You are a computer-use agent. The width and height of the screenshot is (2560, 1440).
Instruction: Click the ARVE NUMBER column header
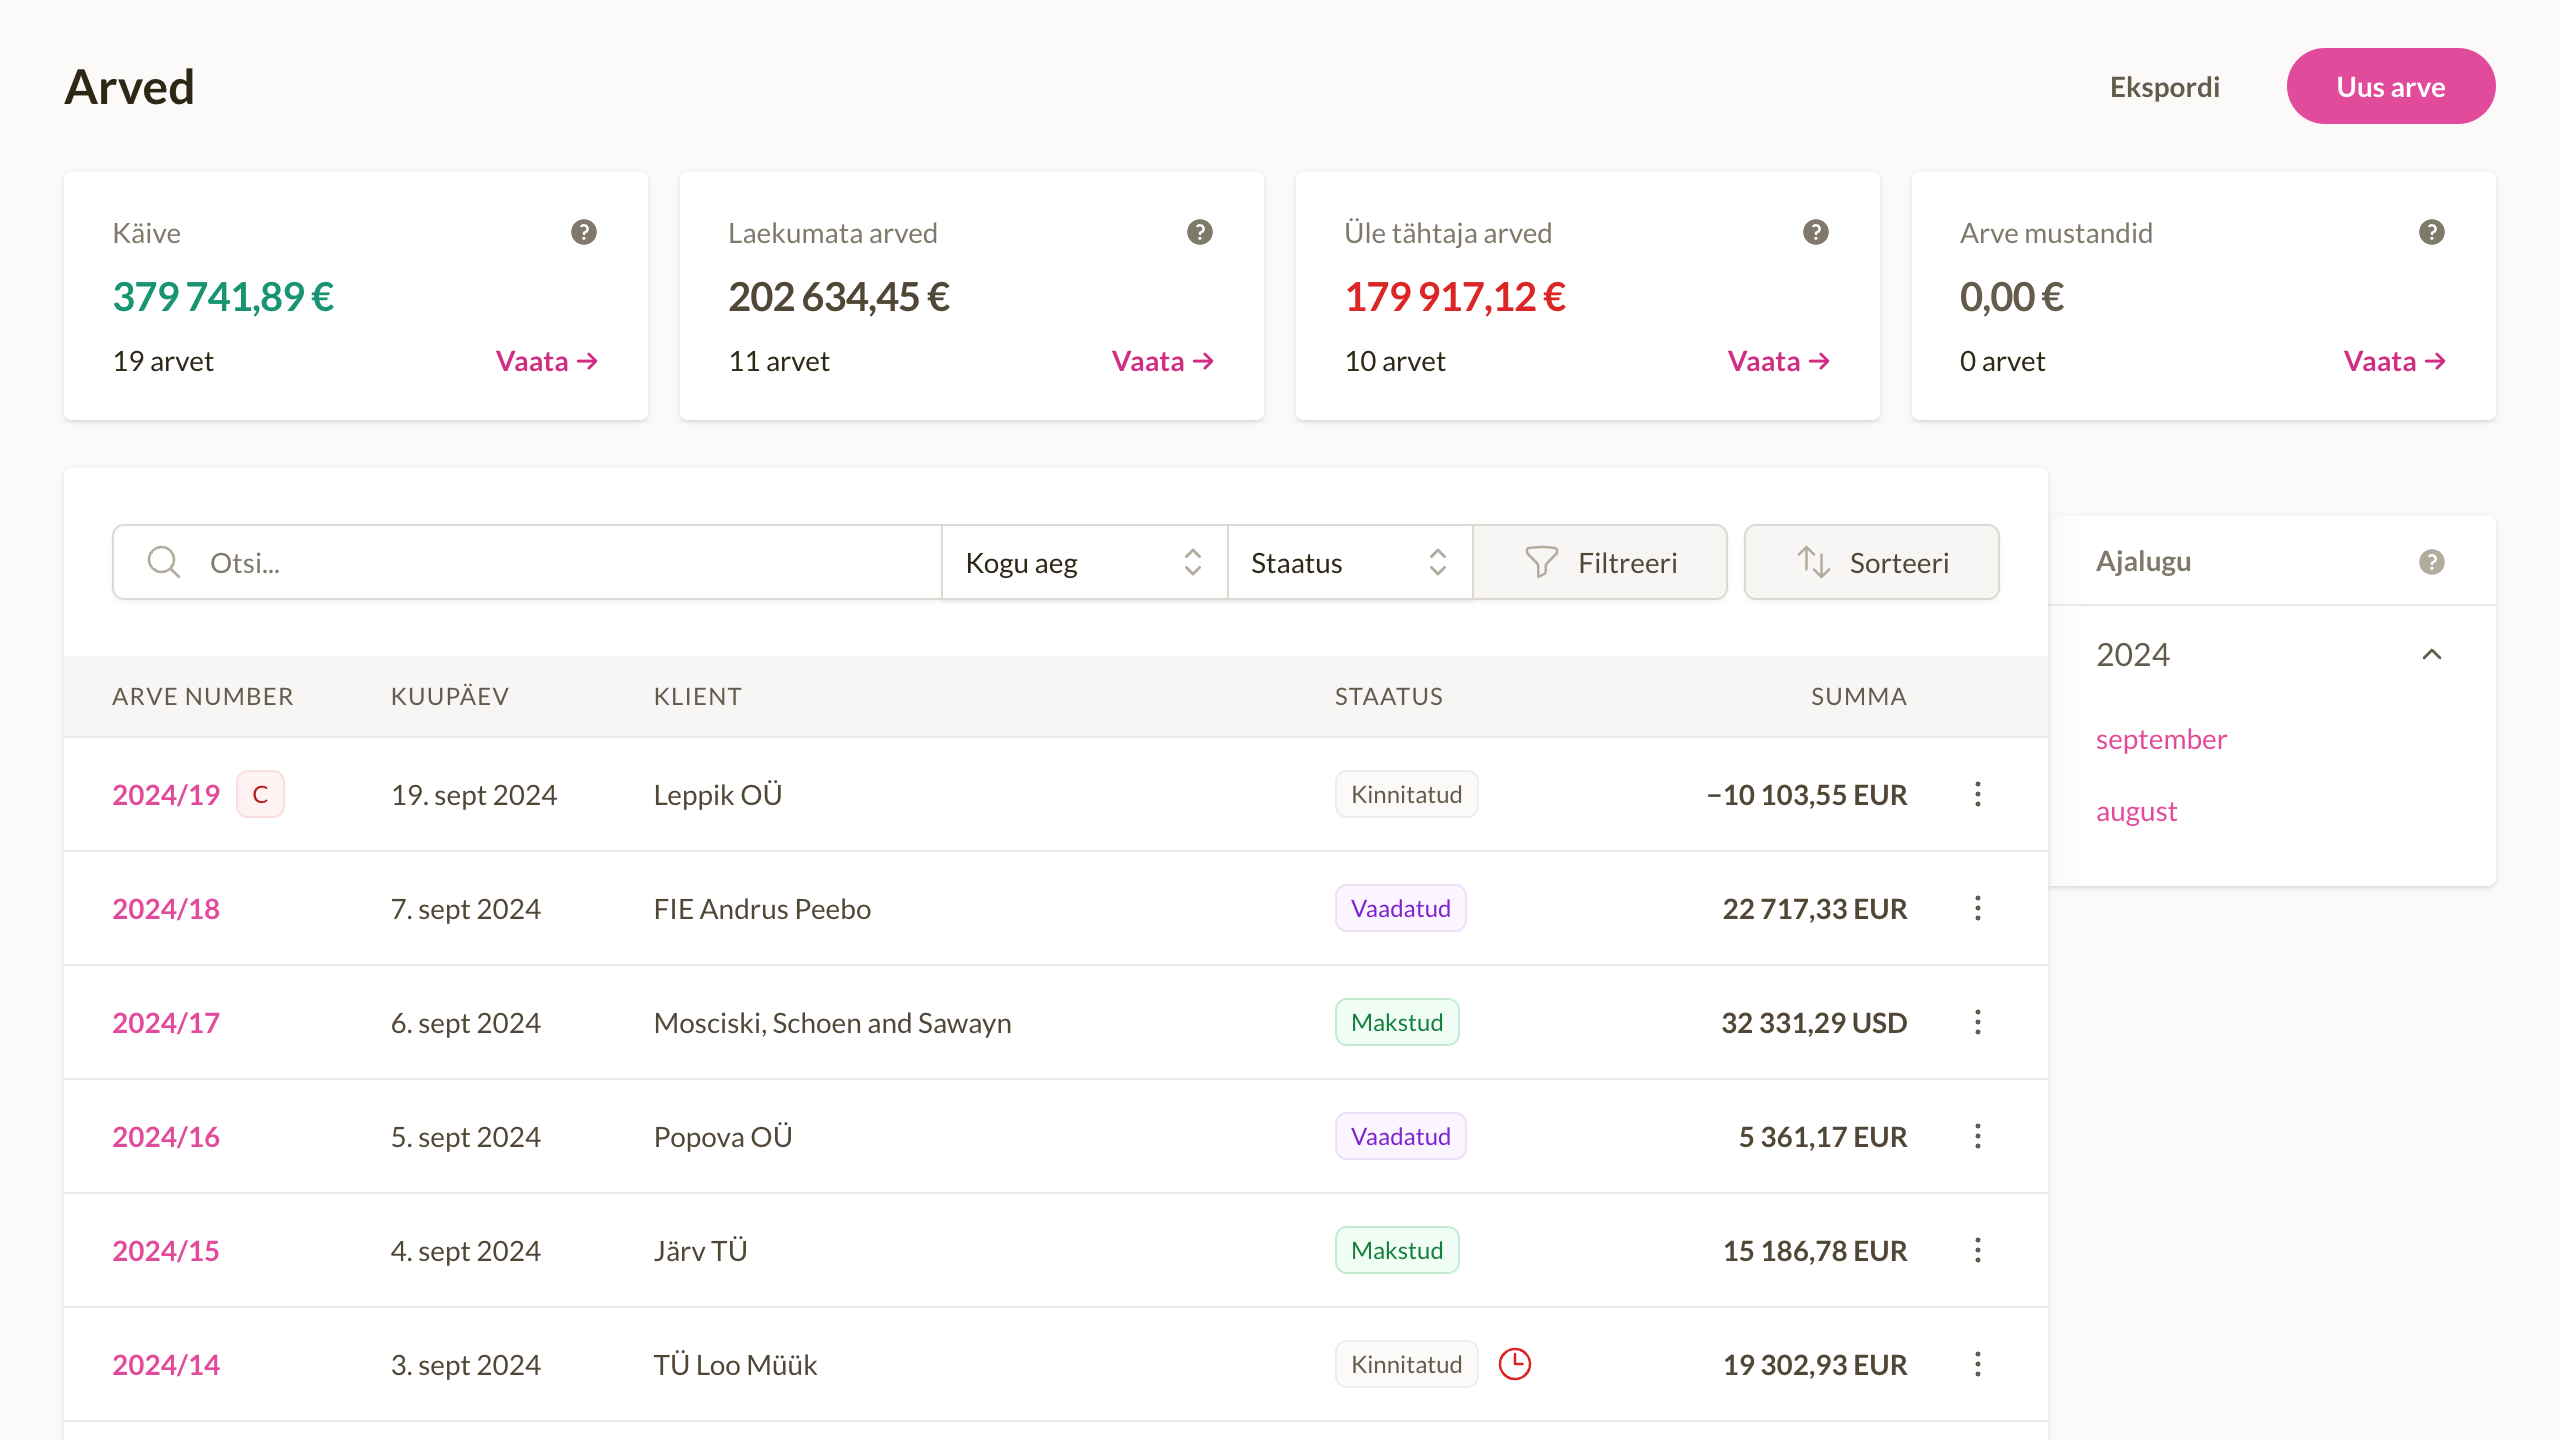coord(203,697)
